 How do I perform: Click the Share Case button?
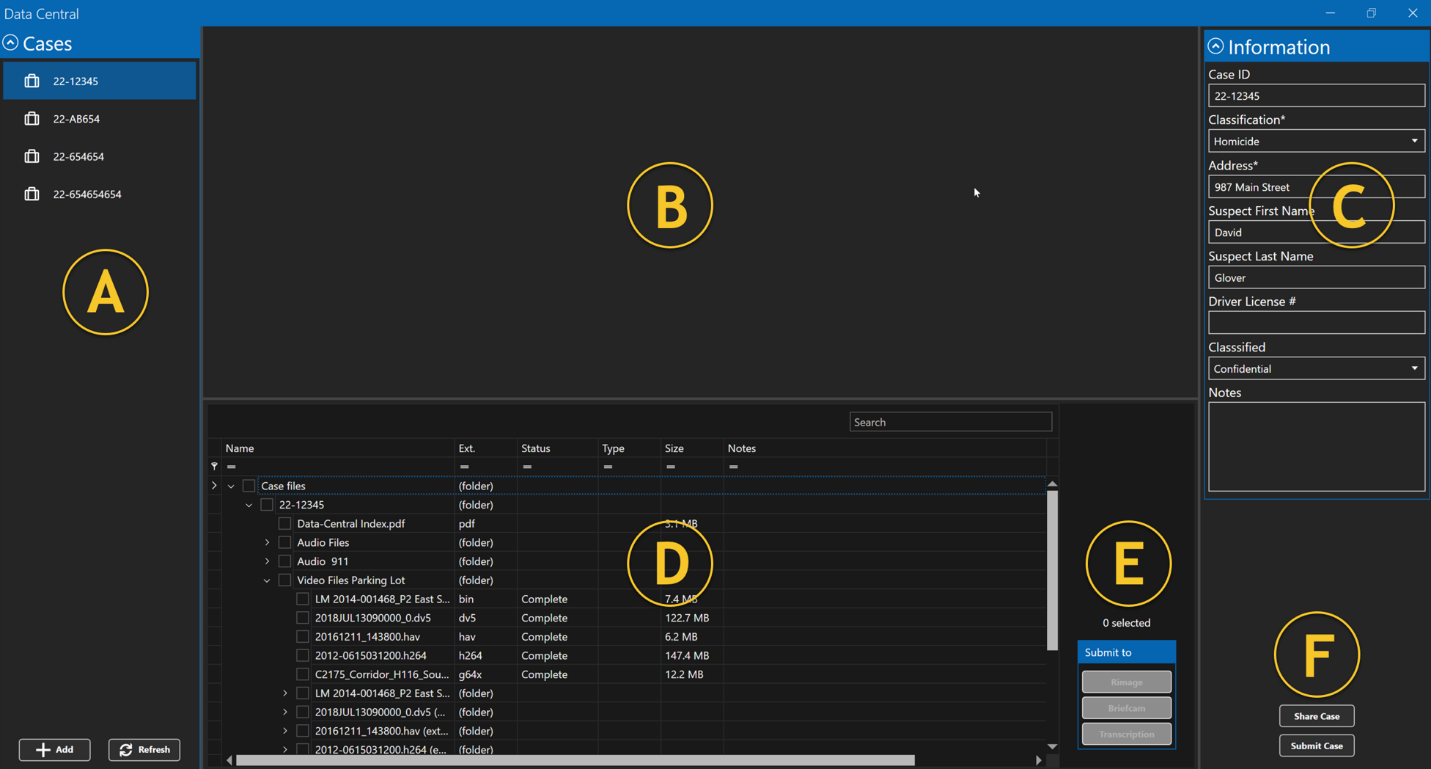tap(1317, 716)
